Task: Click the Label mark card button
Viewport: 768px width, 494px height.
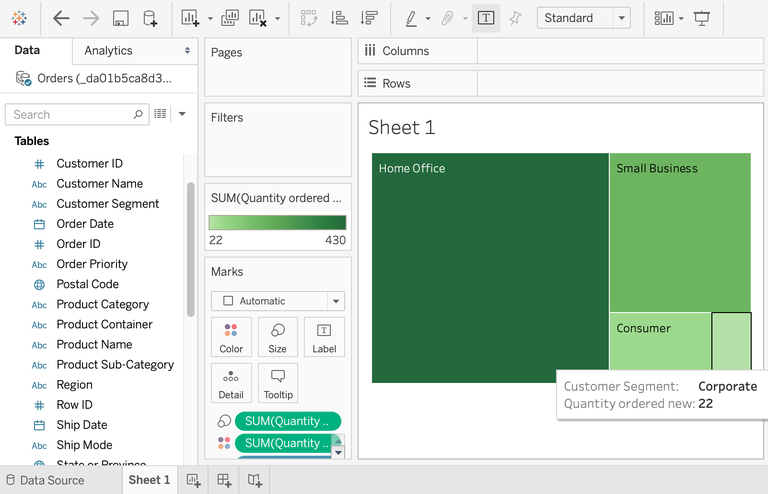Action: [x=324, y=337]
